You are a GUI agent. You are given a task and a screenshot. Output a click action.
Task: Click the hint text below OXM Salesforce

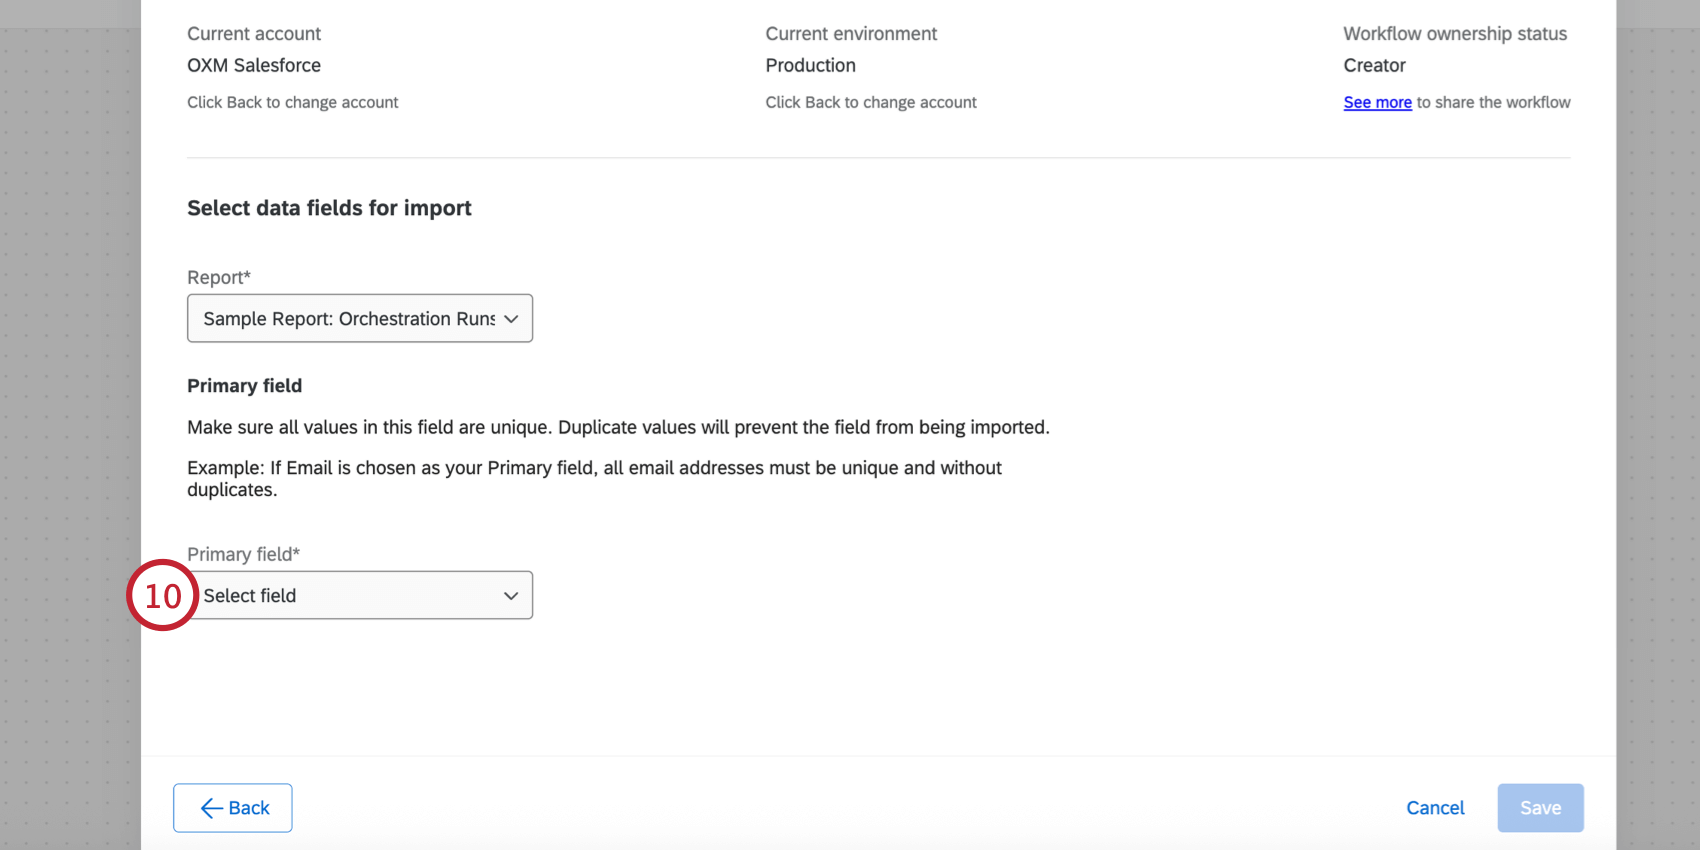tap(292, 102)
